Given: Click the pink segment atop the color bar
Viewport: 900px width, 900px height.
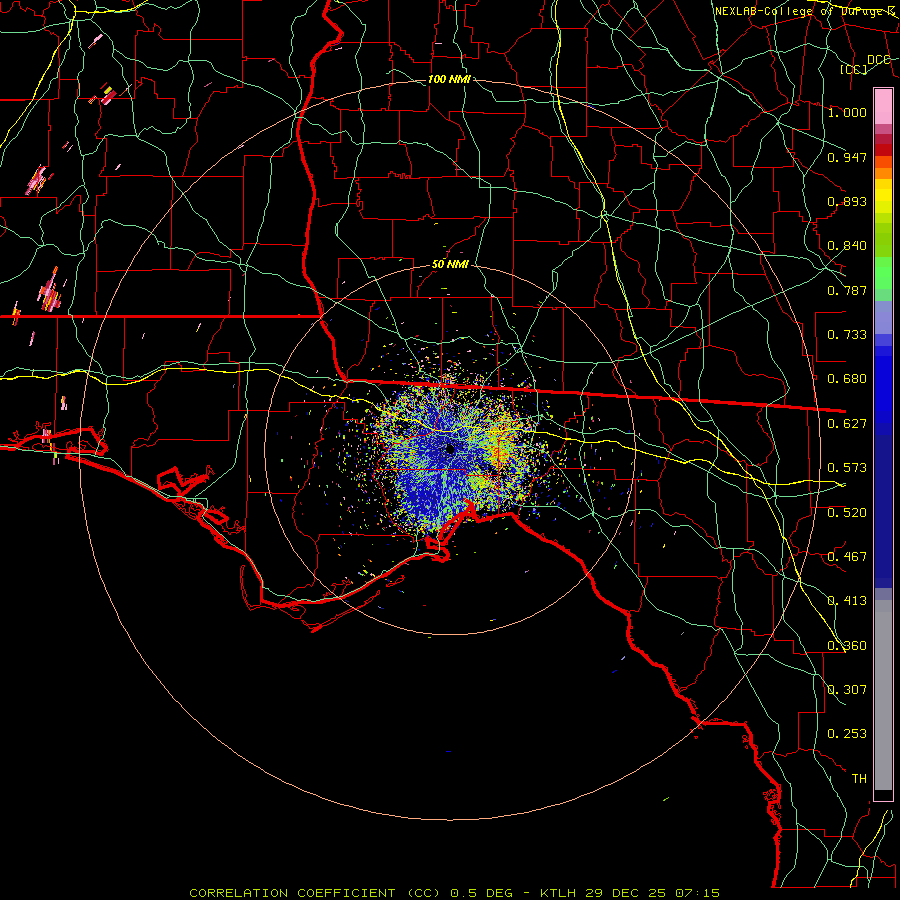Looking at the screenshot, I should (x=883, y=107).
